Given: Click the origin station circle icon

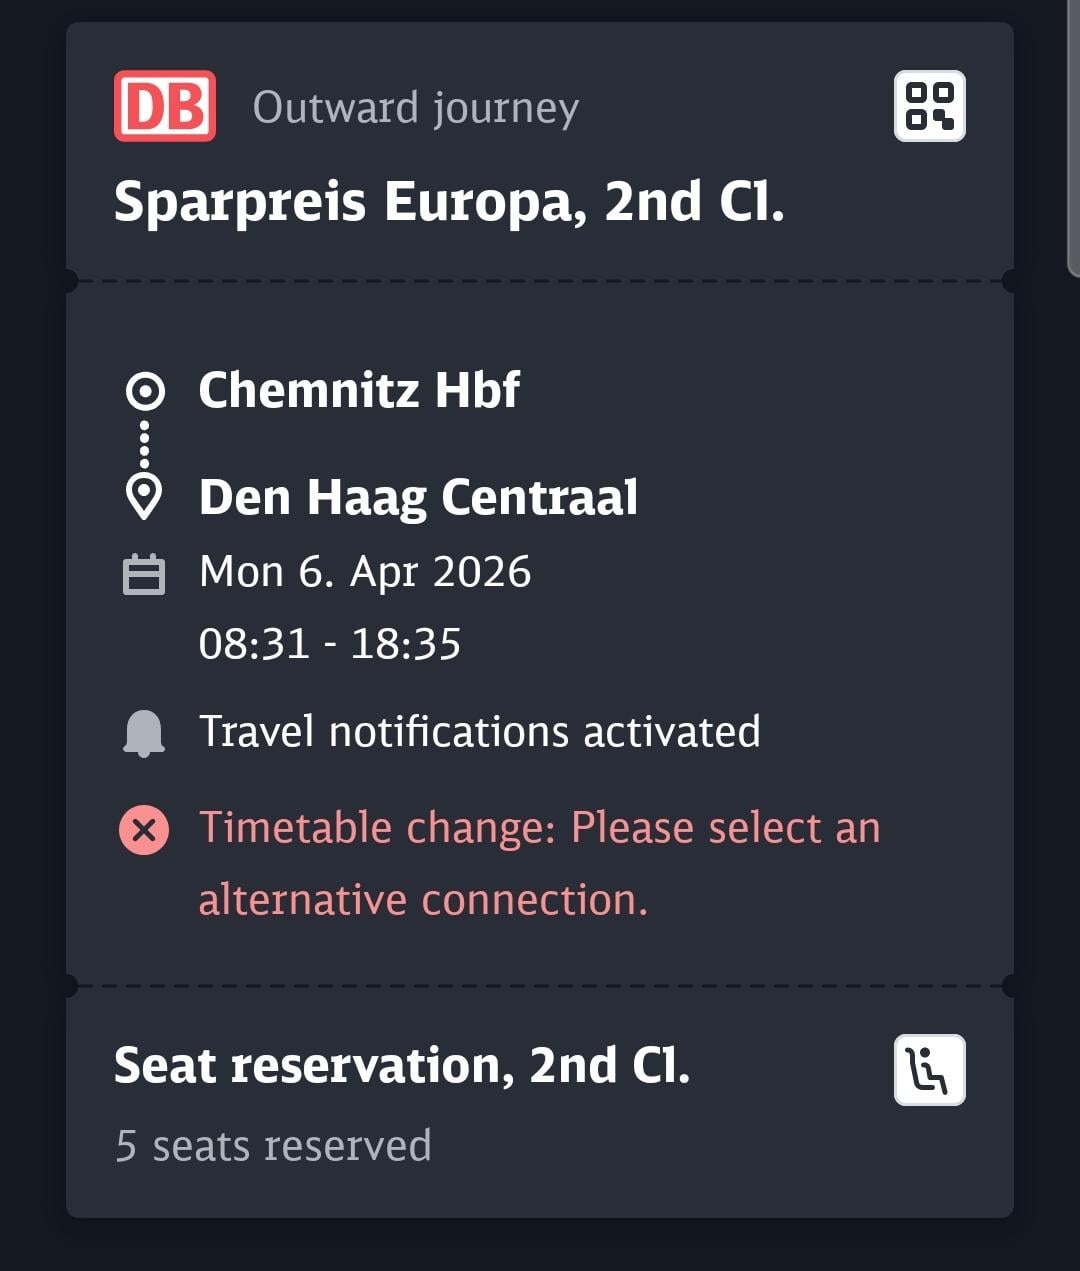Looking at the screenshot, I should click(145, 391).
